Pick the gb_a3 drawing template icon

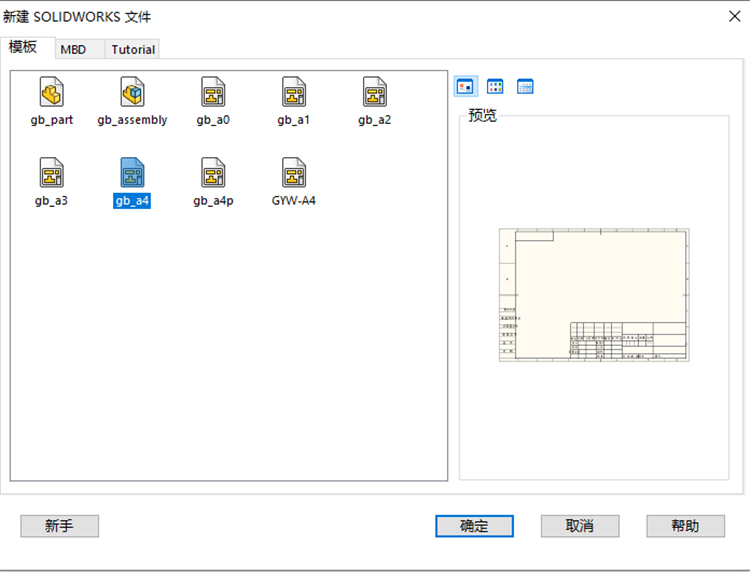pyautogui.click(x=52, y=173)
